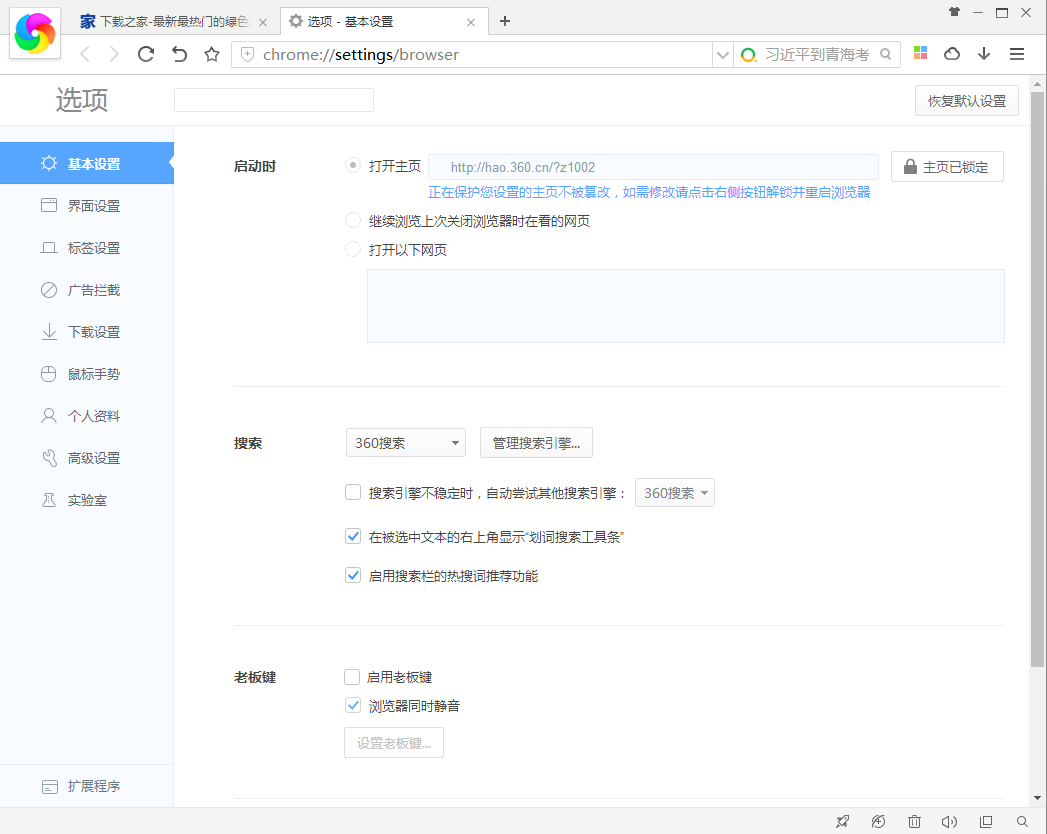
Task: Click the speaker icon in the status bar
Action: click(949, 821)
